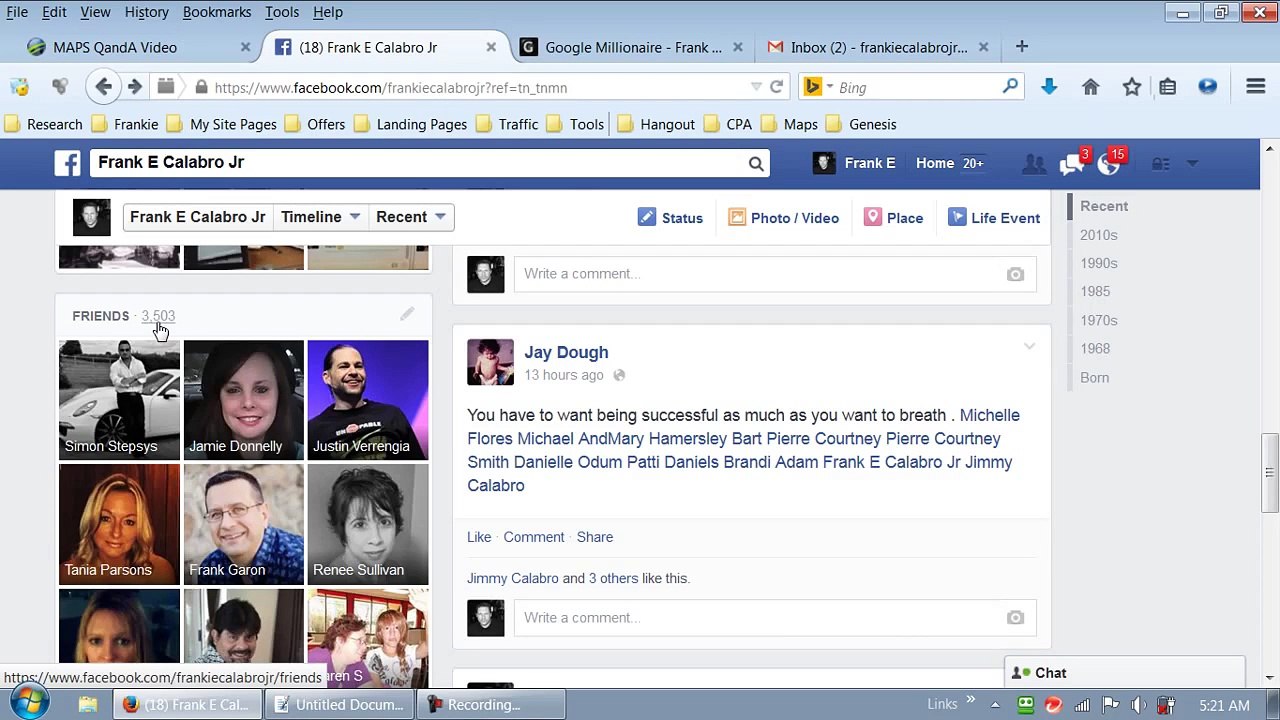The width and height of the screenshot is (1280, 720).
Task: Open Jamie Donnelly friend thumbnail
Action: pyautogui.click(x=243, y=400)
